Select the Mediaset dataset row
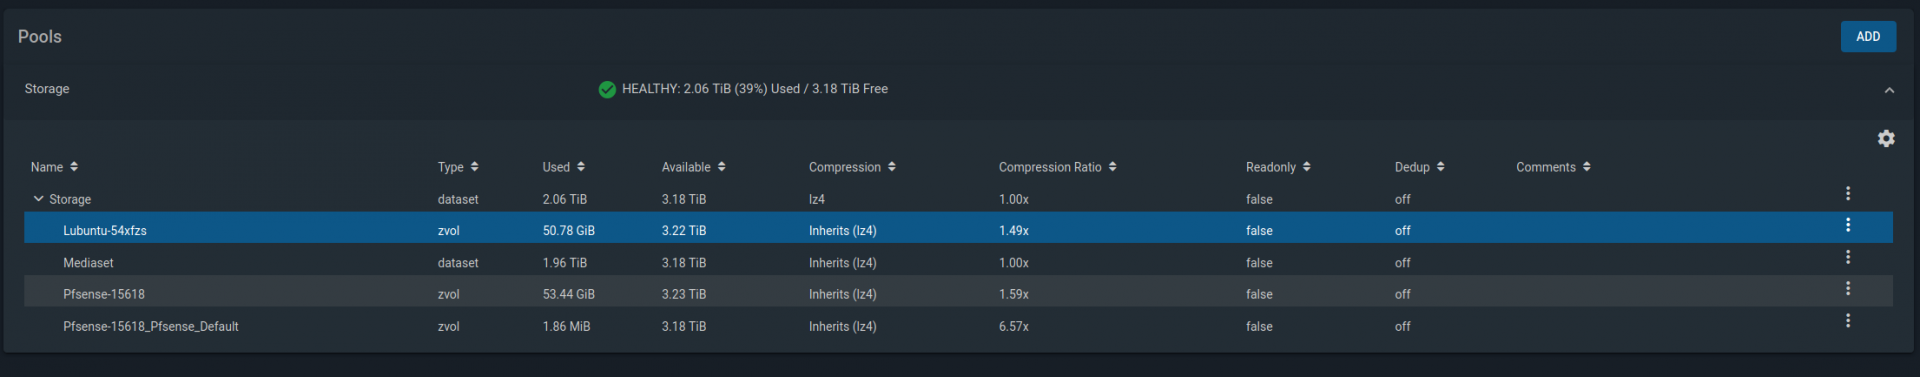This screenshot has width=1920, height=377. click(958, 263)
